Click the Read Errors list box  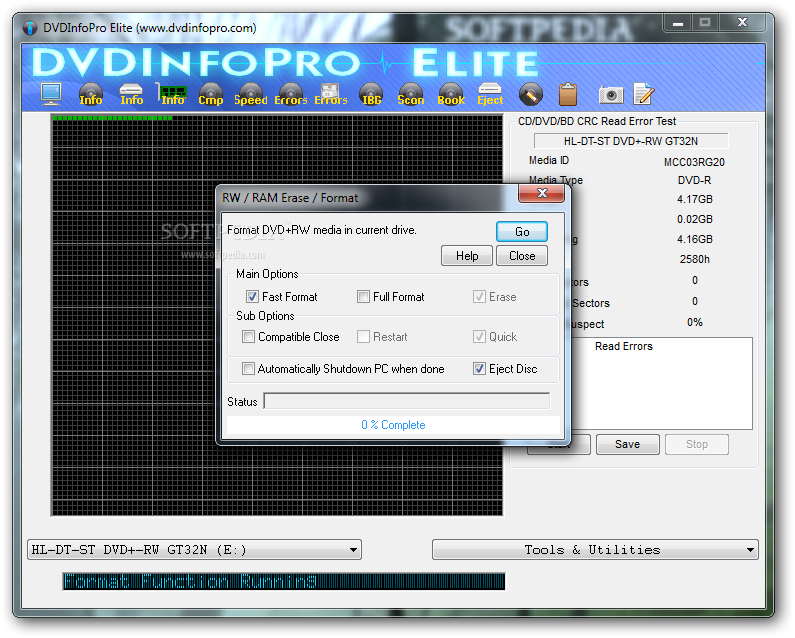(661, 383)
